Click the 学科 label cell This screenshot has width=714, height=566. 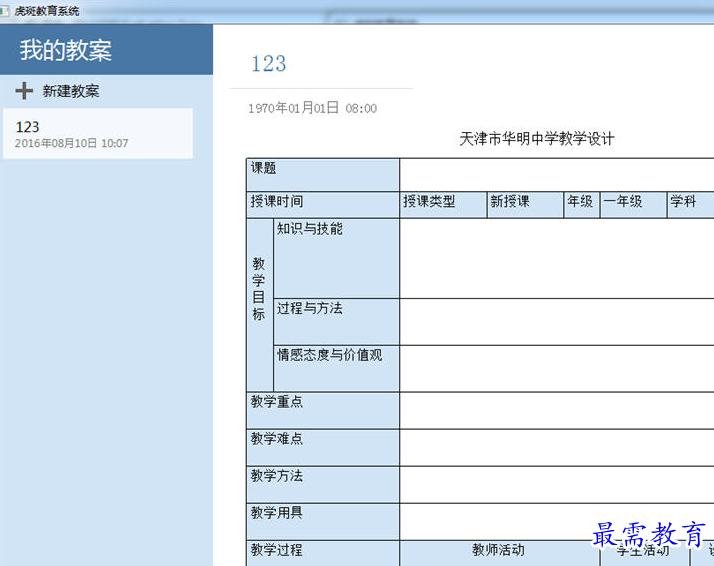pyautogui.click(x=690, y=205)
